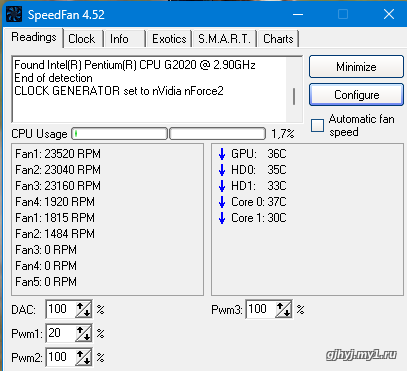Click the 'End of detection' log line
The width and height of the screenshot is (407, 371).
point(53,78)
